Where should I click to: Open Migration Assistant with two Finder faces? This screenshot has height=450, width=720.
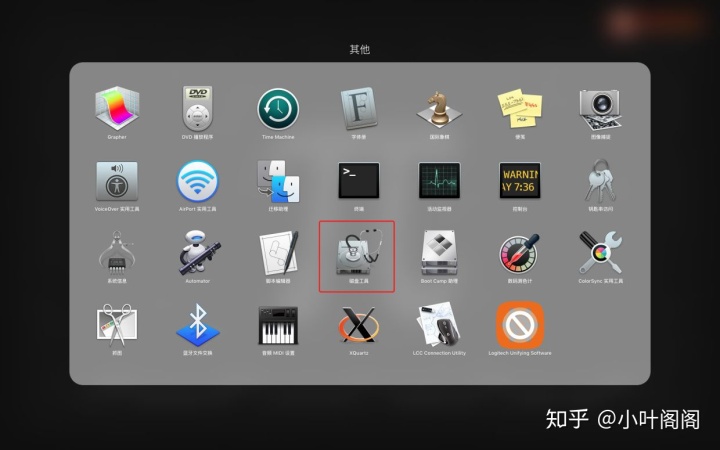click(x=278, y=181)
